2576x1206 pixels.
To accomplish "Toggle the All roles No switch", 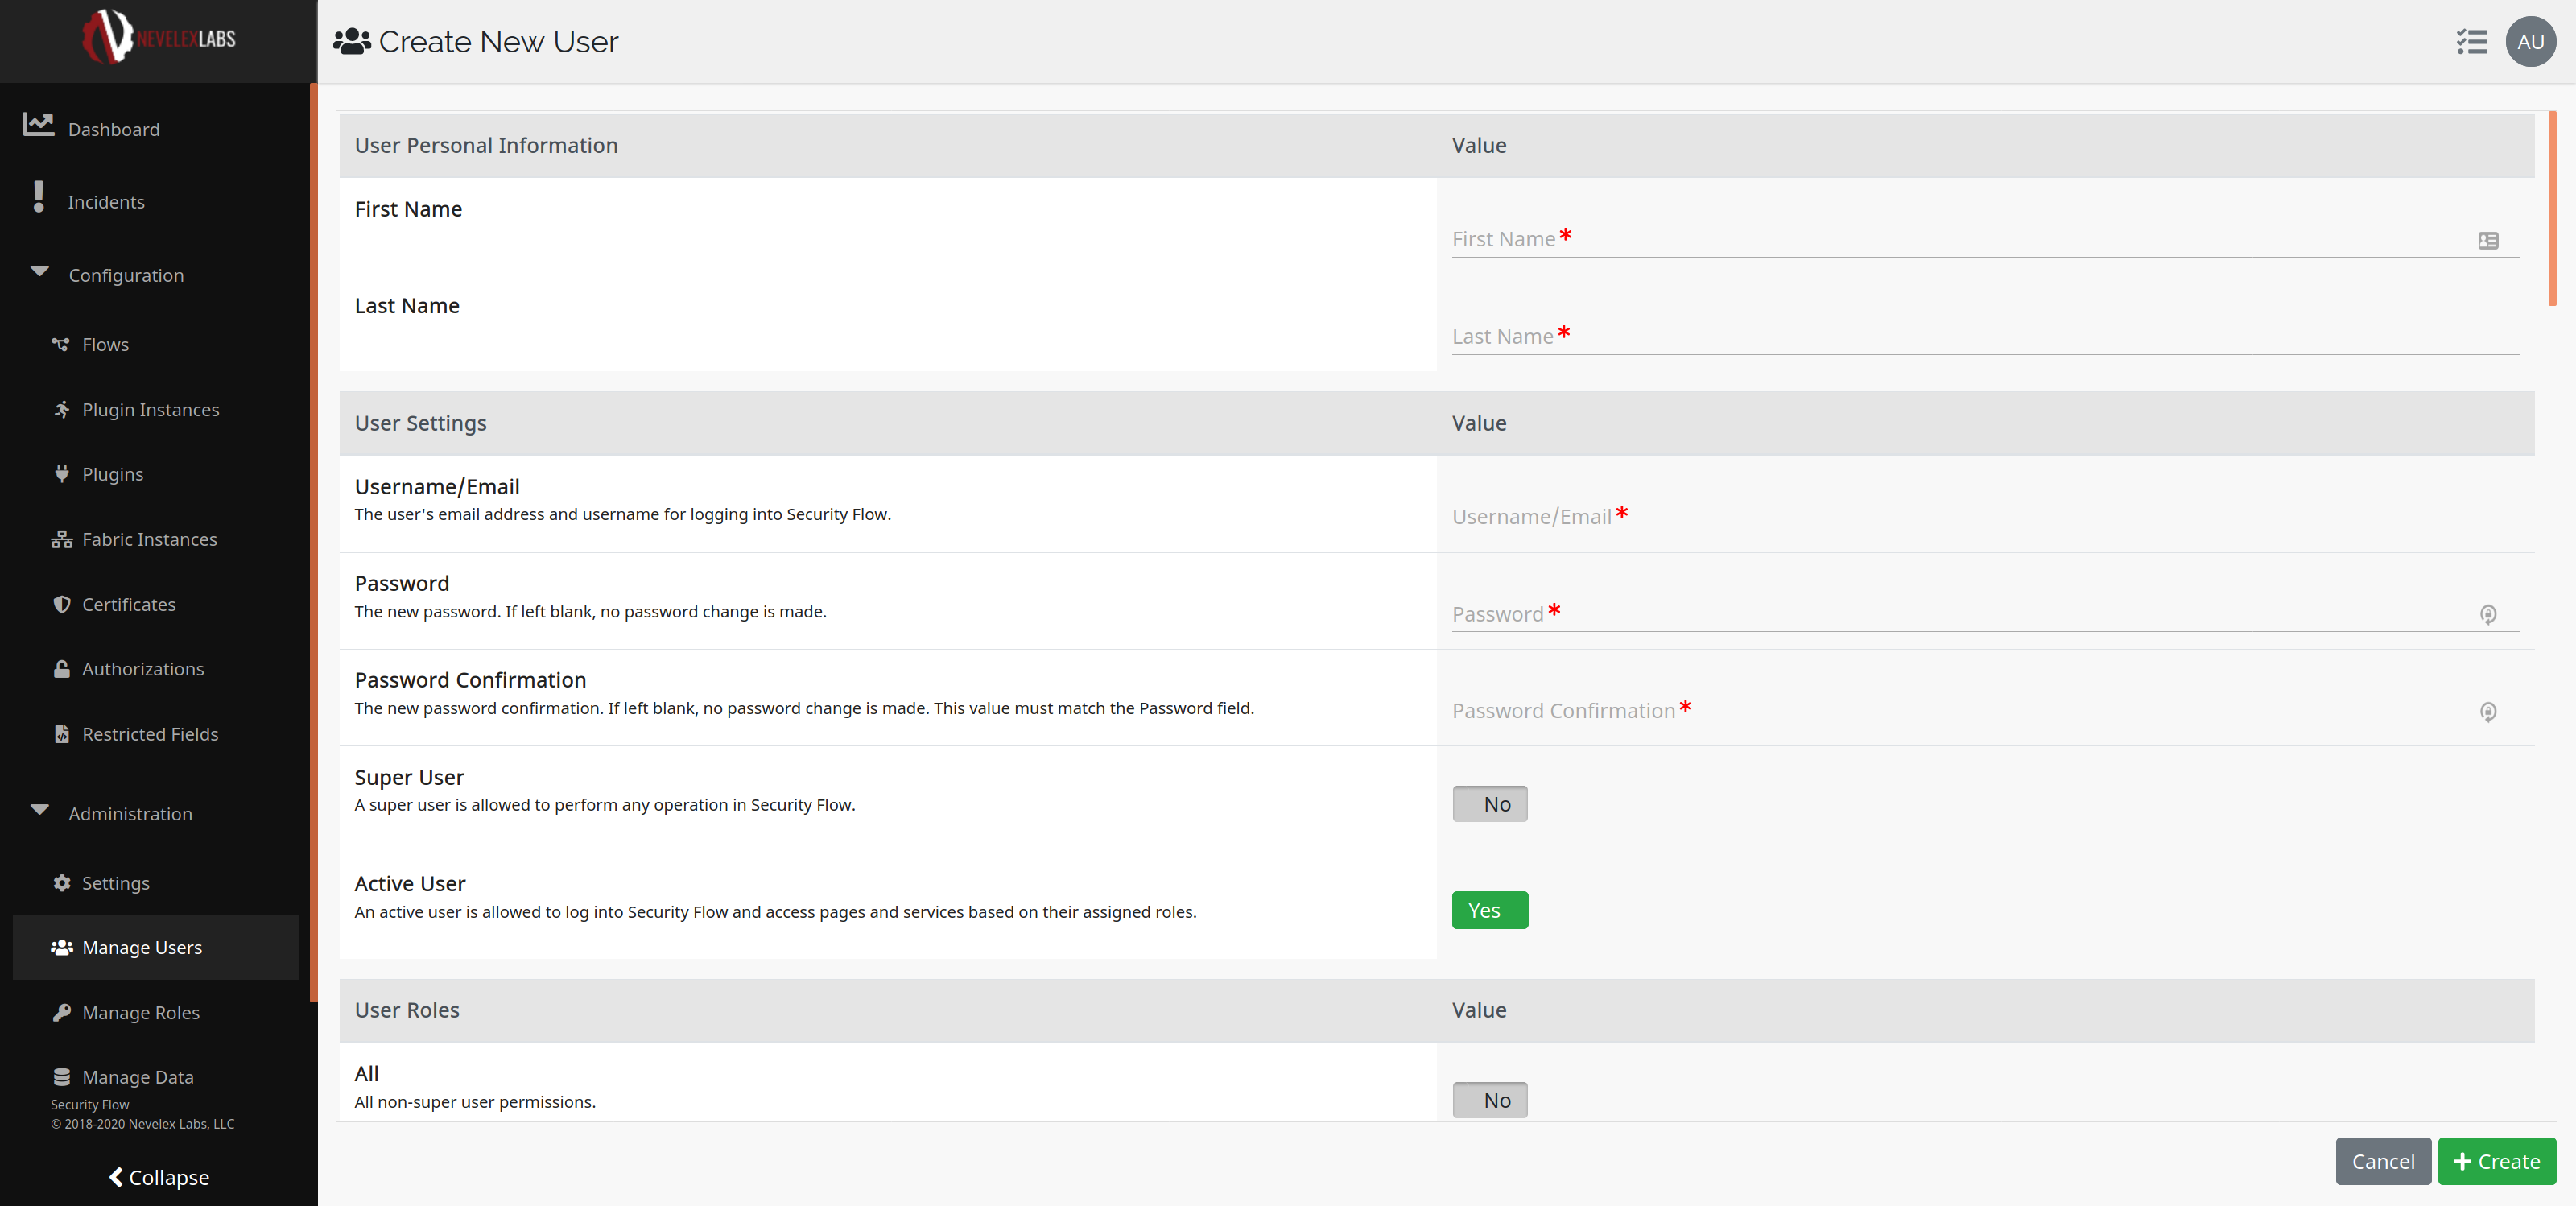I will tap(1489, 1100).
